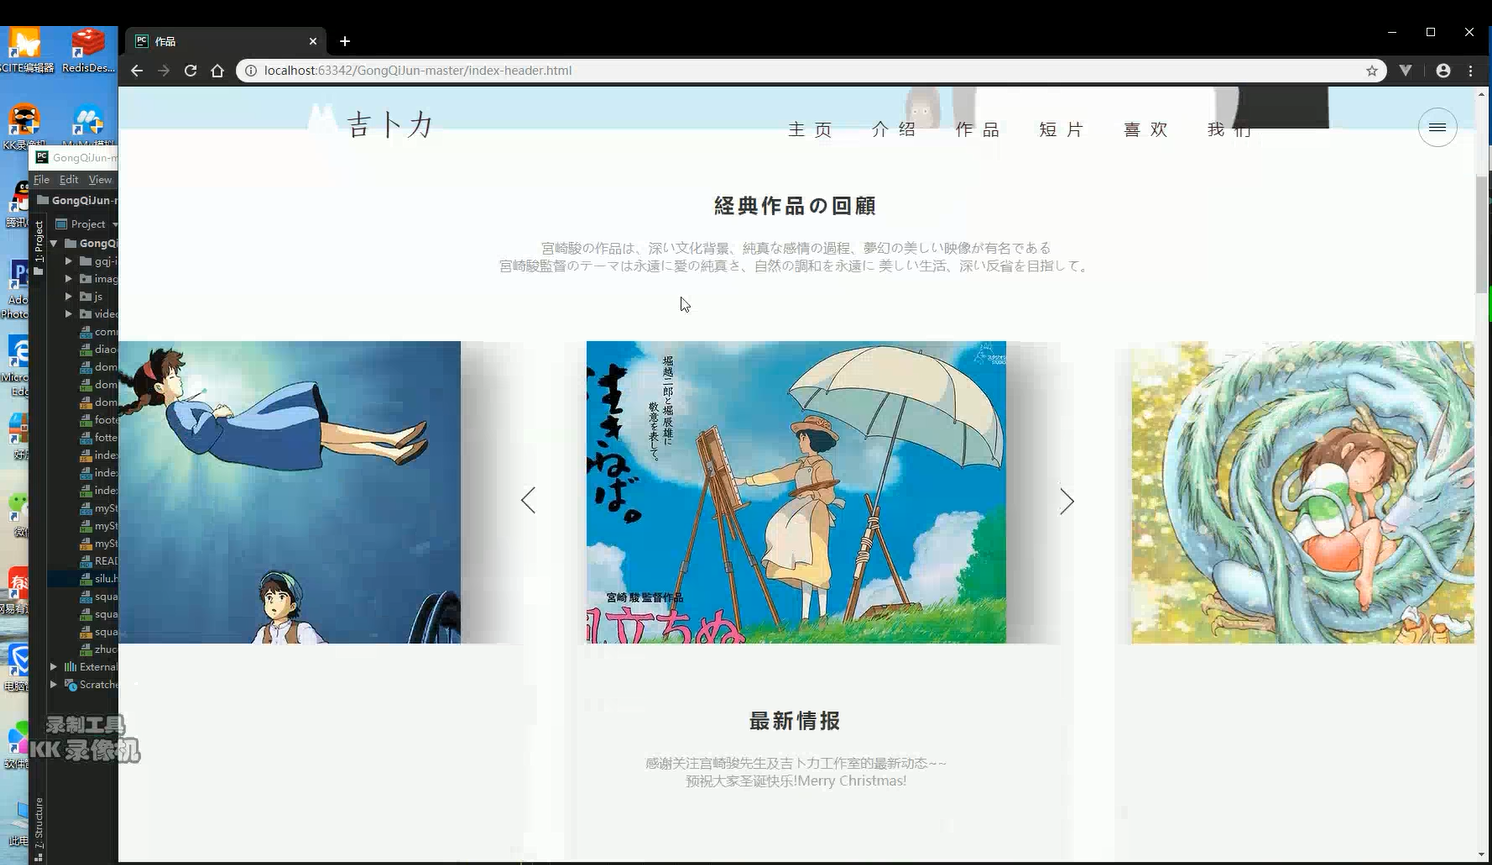Toggle the 1: Project side tab in PyCharm

point(38,247)
